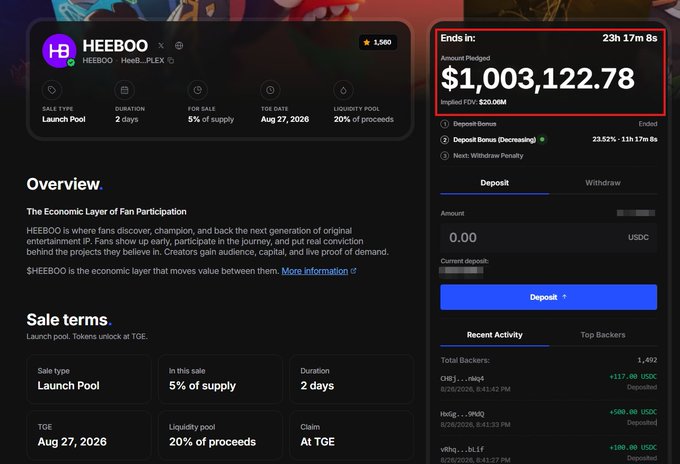
Task: Click the Duration 2 days card
Action: point(352,379)
